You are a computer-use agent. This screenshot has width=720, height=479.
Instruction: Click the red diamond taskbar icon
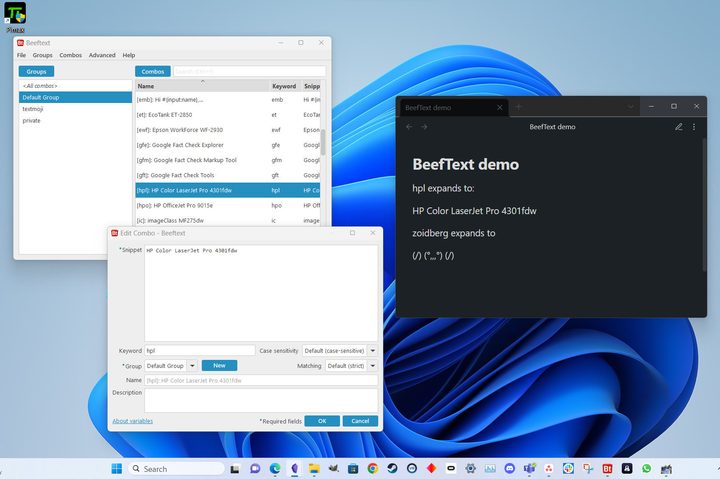click(x=431, y=468)
